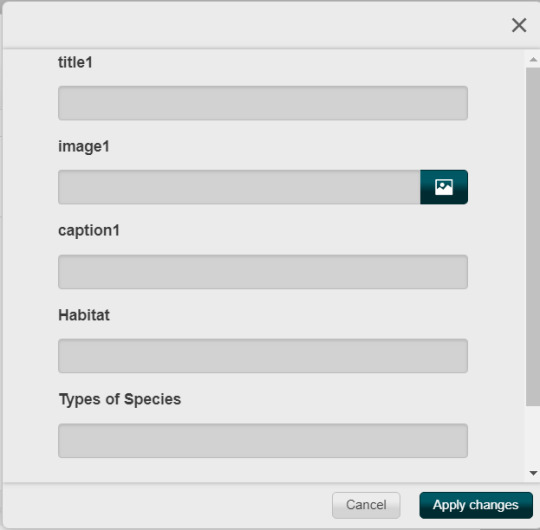Click the scrollbar down arrow
Screen dimensions: 540x530
click(533, 473)
